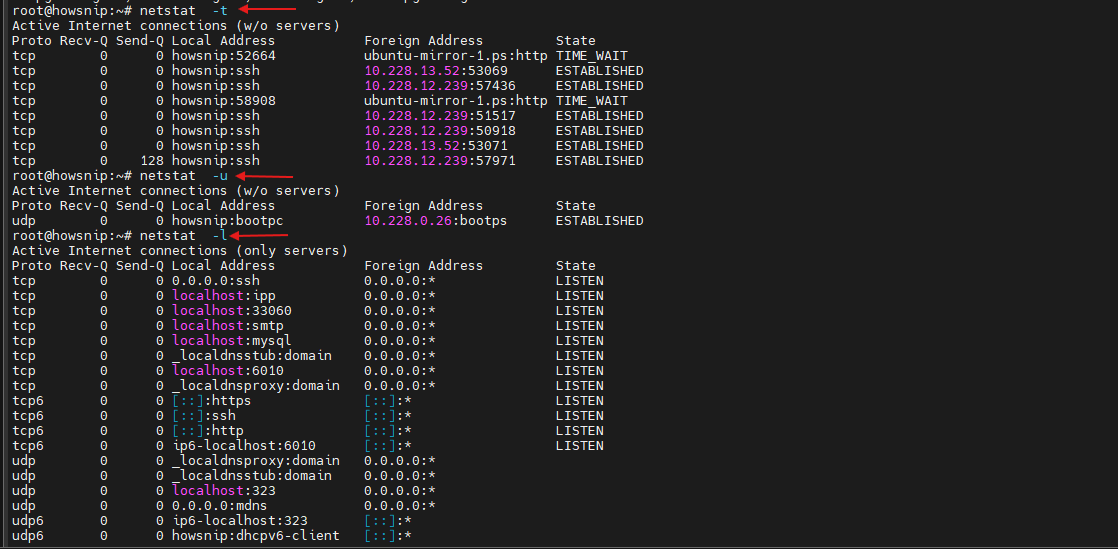This screenshot has height=549, width=1118.
Task: Click foreign address 10.228.12.239:51517
Action: pyautogui.click(x=440, y=116)
